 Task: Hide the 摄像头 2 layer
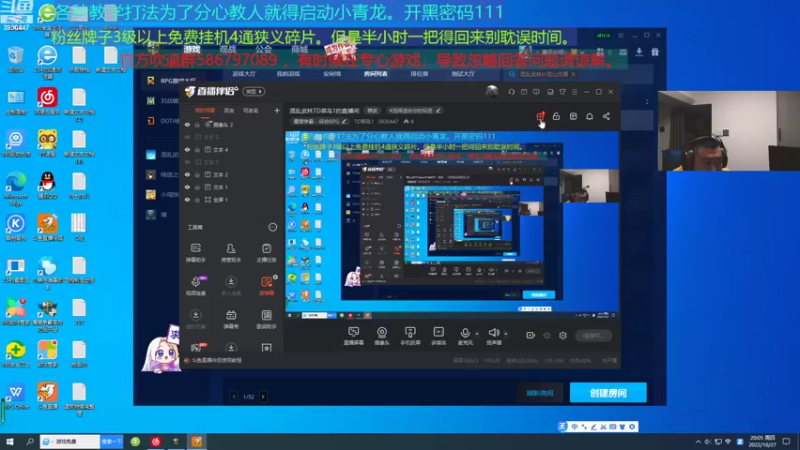(187, 124)
